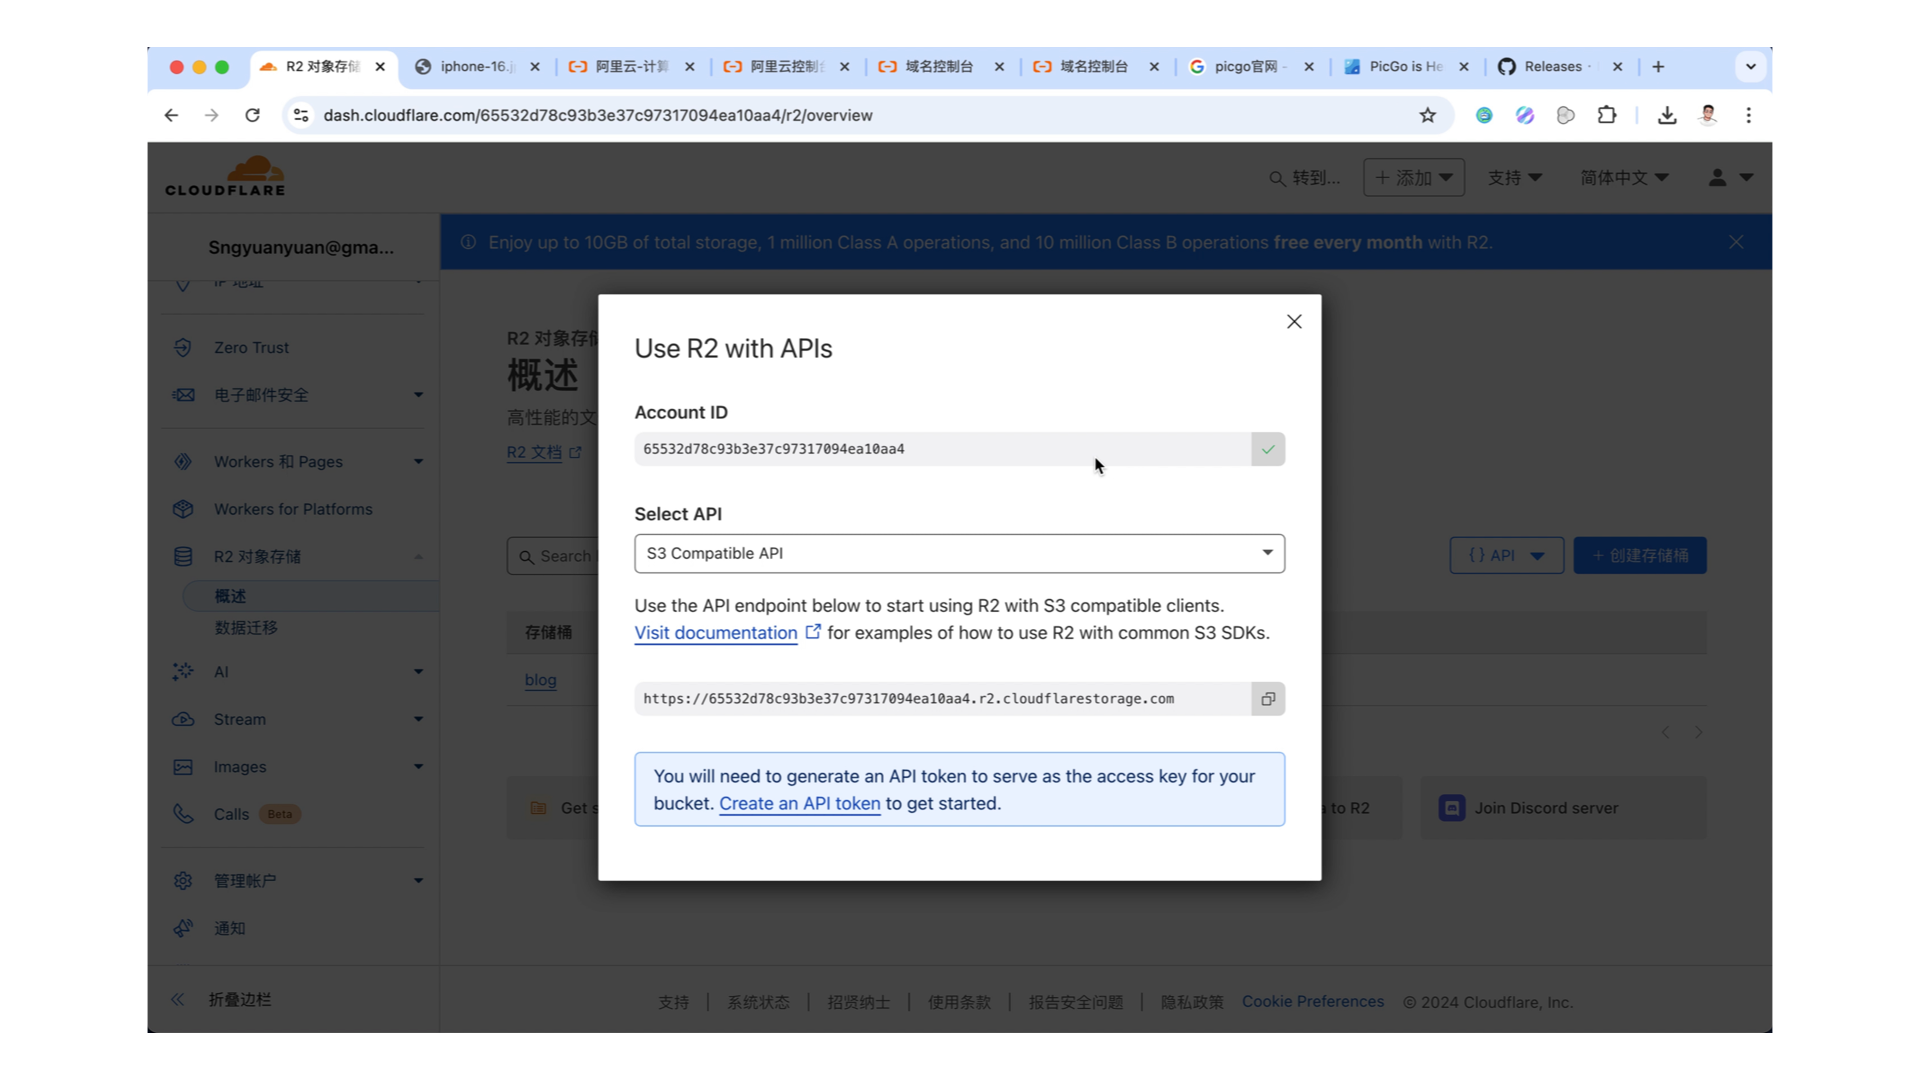
Task: Expand the 添加 dropdown
Action: (x=1413, y=177)
